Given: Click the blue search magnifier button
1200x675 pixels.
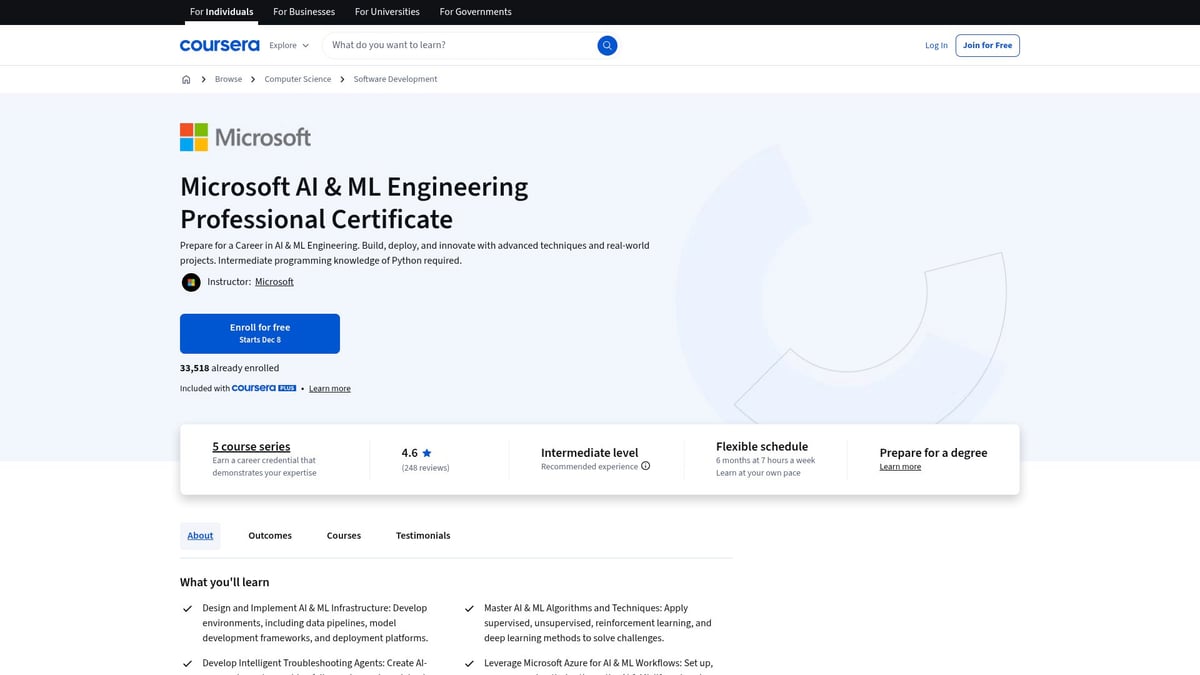Looking at the screenshot, I should [607, 45].
